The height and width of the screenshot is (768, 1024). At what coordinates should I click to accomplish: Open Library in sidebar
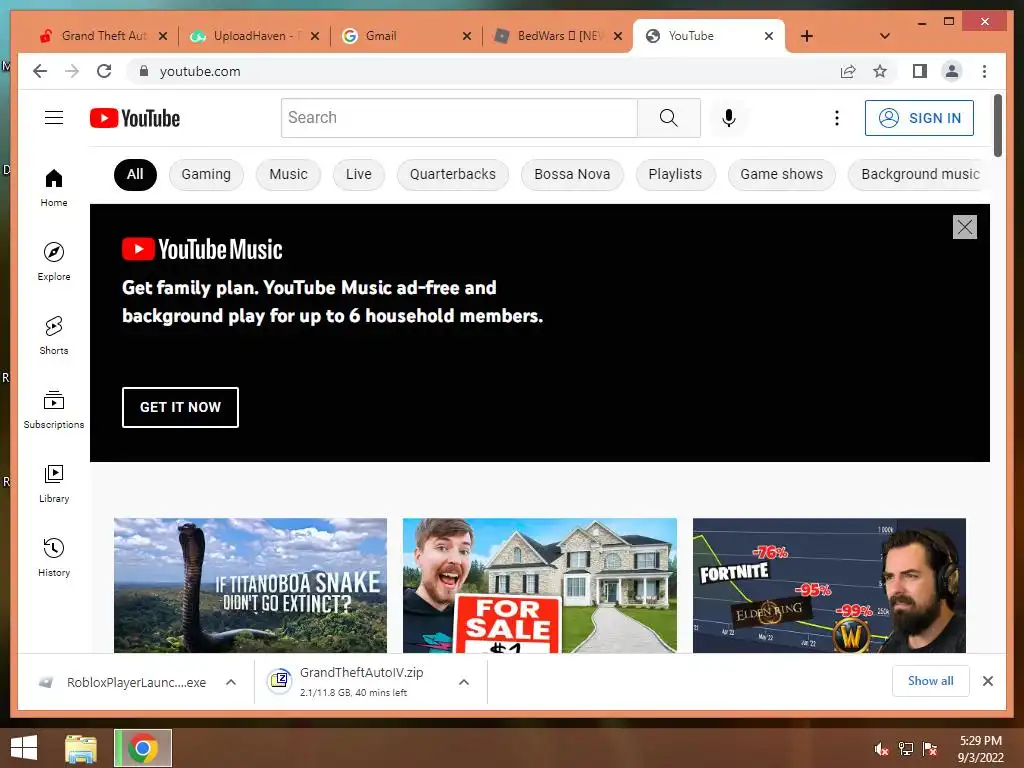point(54,483)
